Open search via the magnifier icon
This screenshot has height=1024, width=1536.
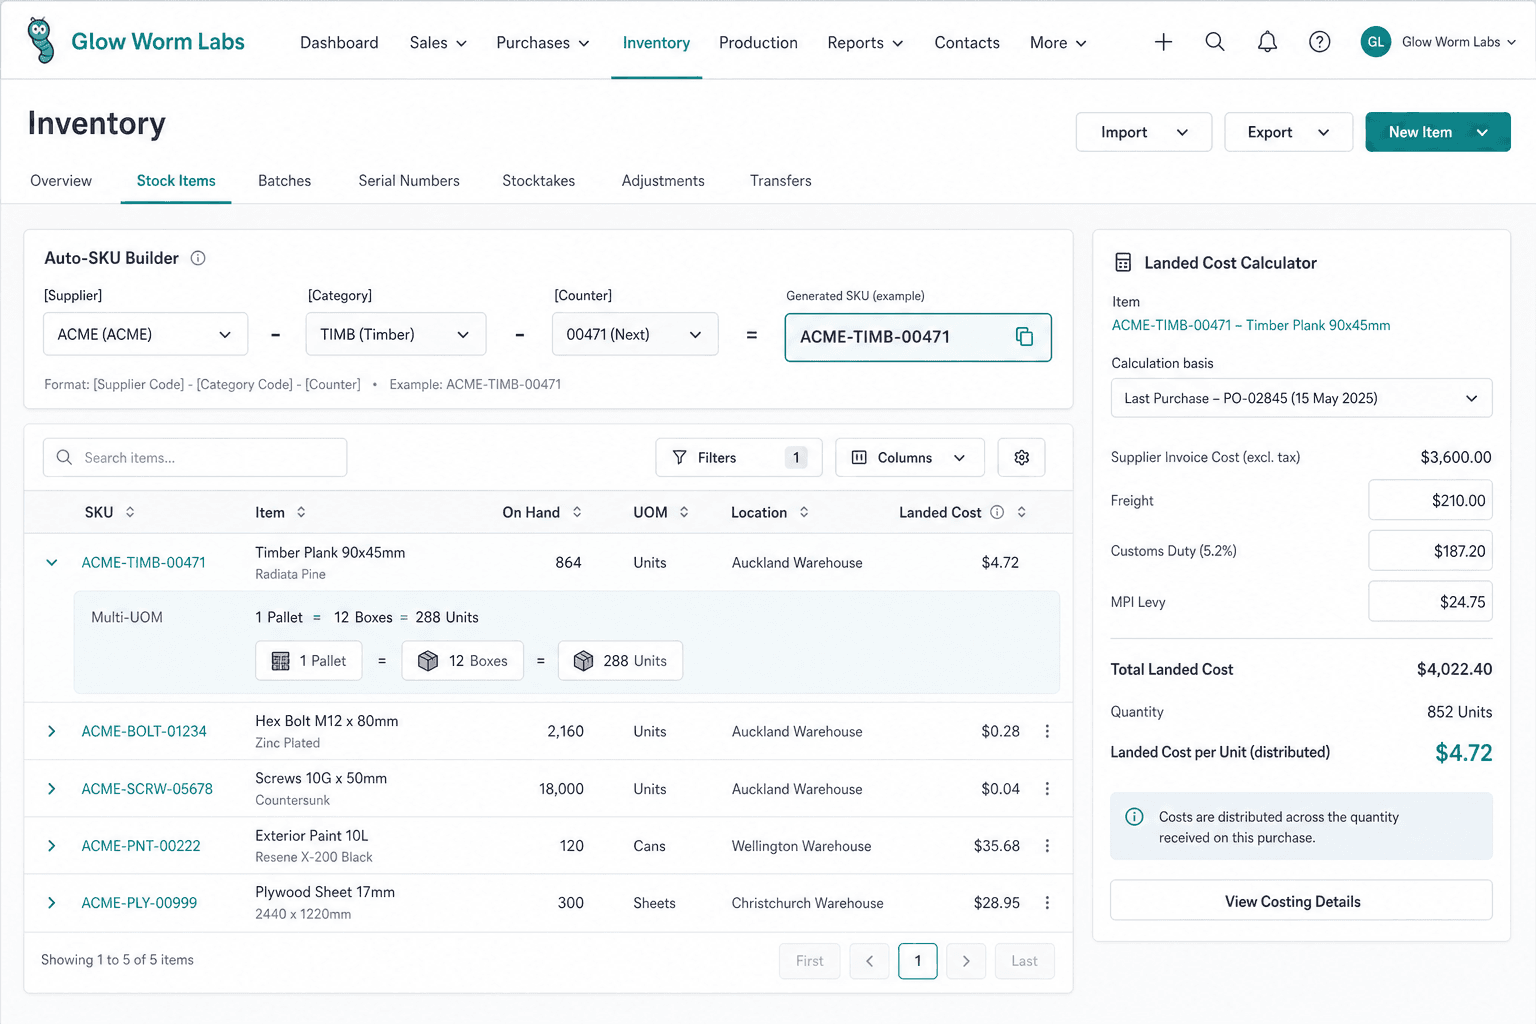point(1215,42)
